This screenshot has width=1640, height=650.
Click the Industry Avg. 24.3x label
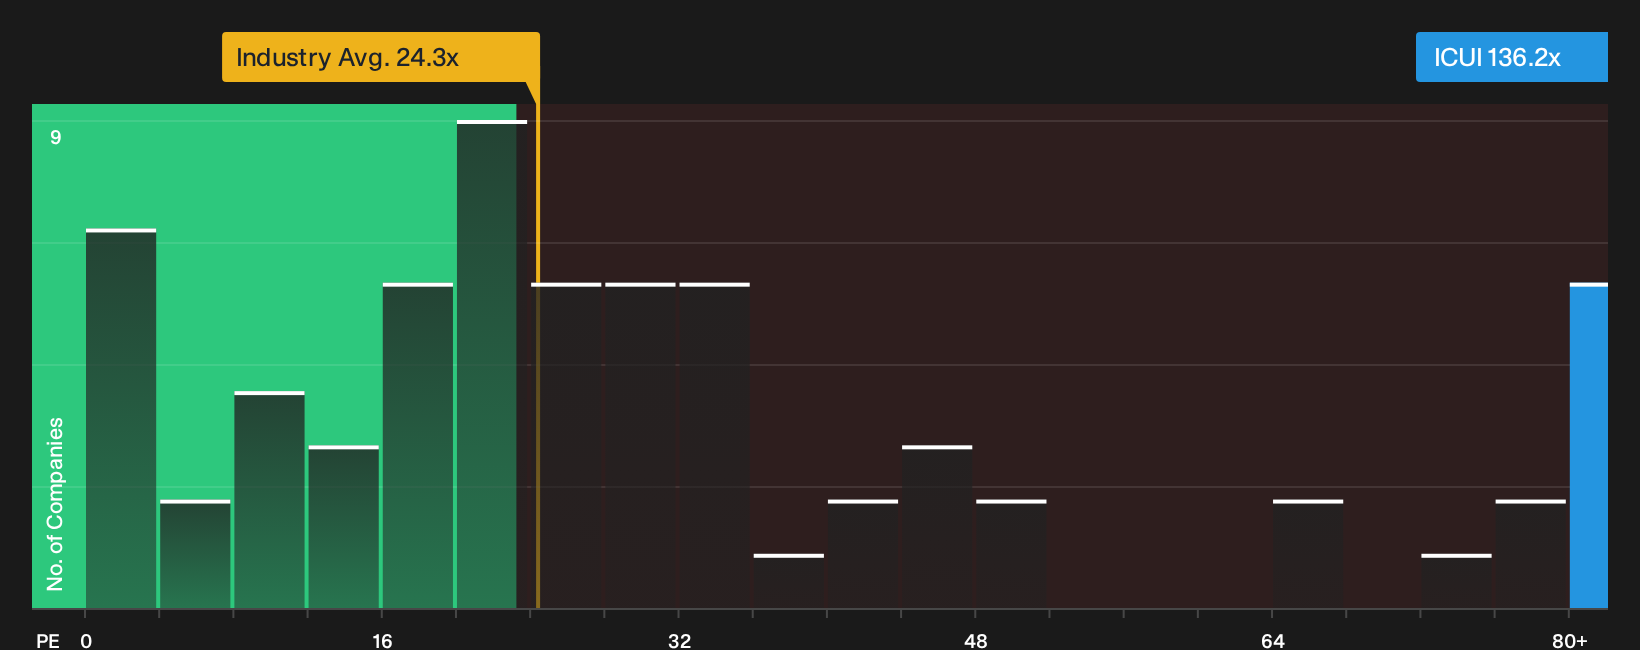click(x=380, y=57)
